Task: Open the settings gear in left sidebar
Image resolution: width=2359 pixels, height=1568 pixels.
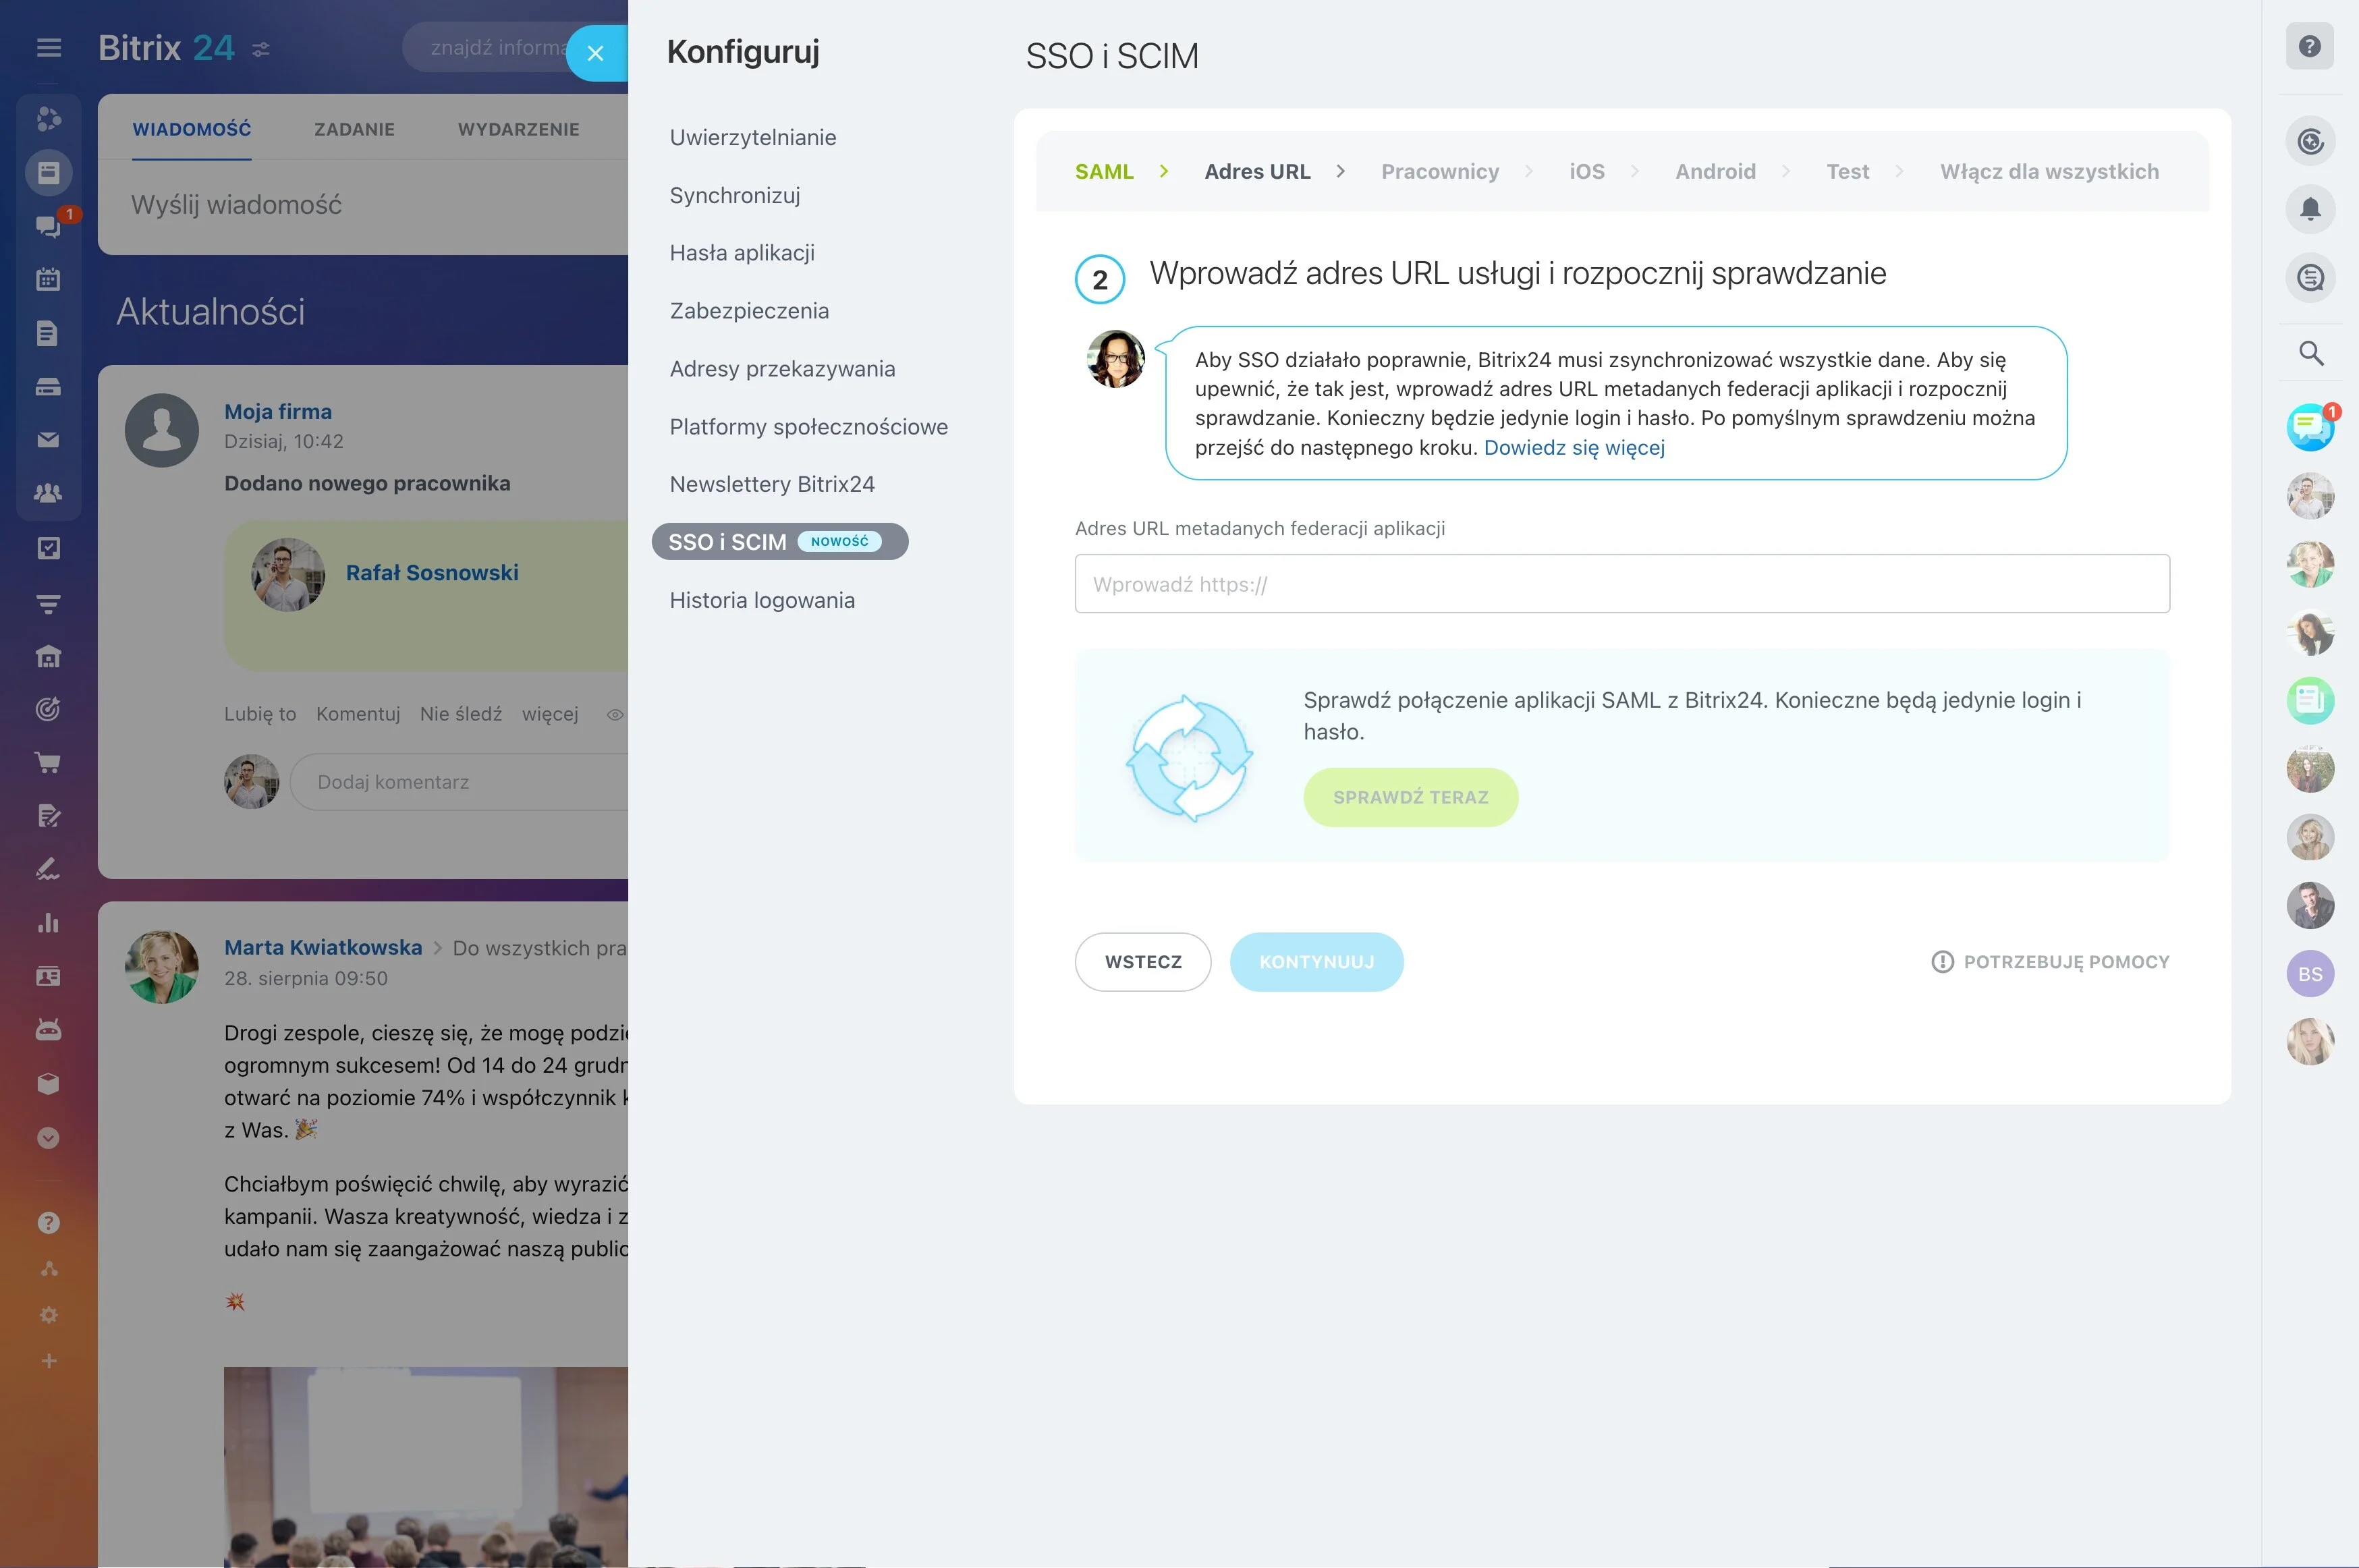Action: pos(48,1315)
